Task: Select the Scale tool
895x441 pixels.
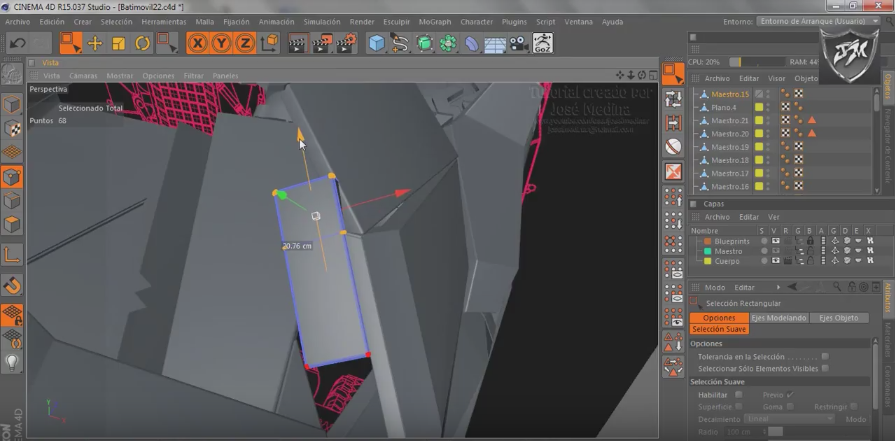Action: tap(118, 43)
